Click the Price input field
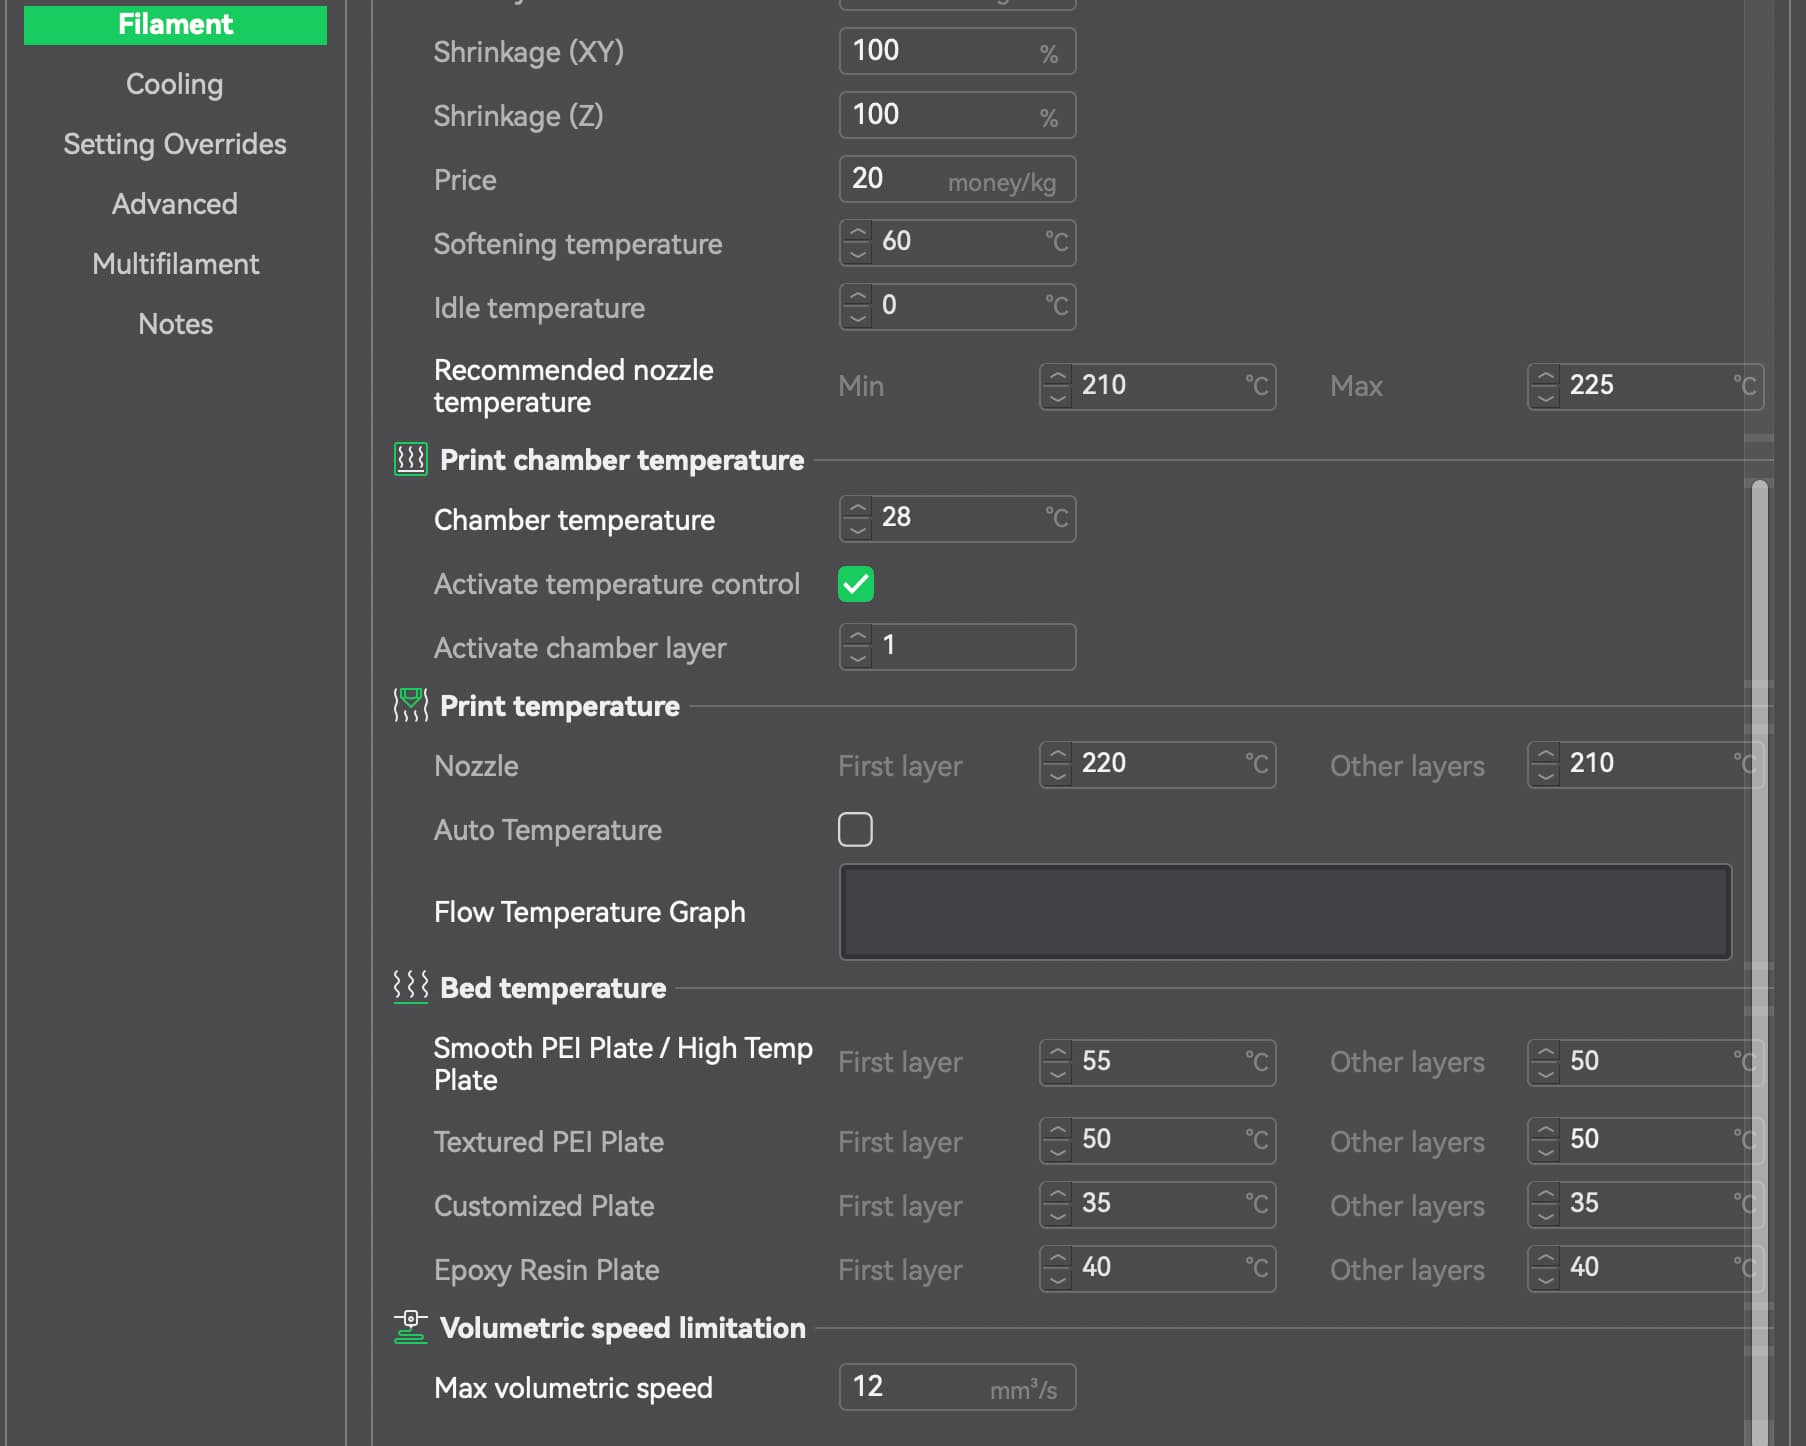 pyautogui.click(x=900, y=180)
